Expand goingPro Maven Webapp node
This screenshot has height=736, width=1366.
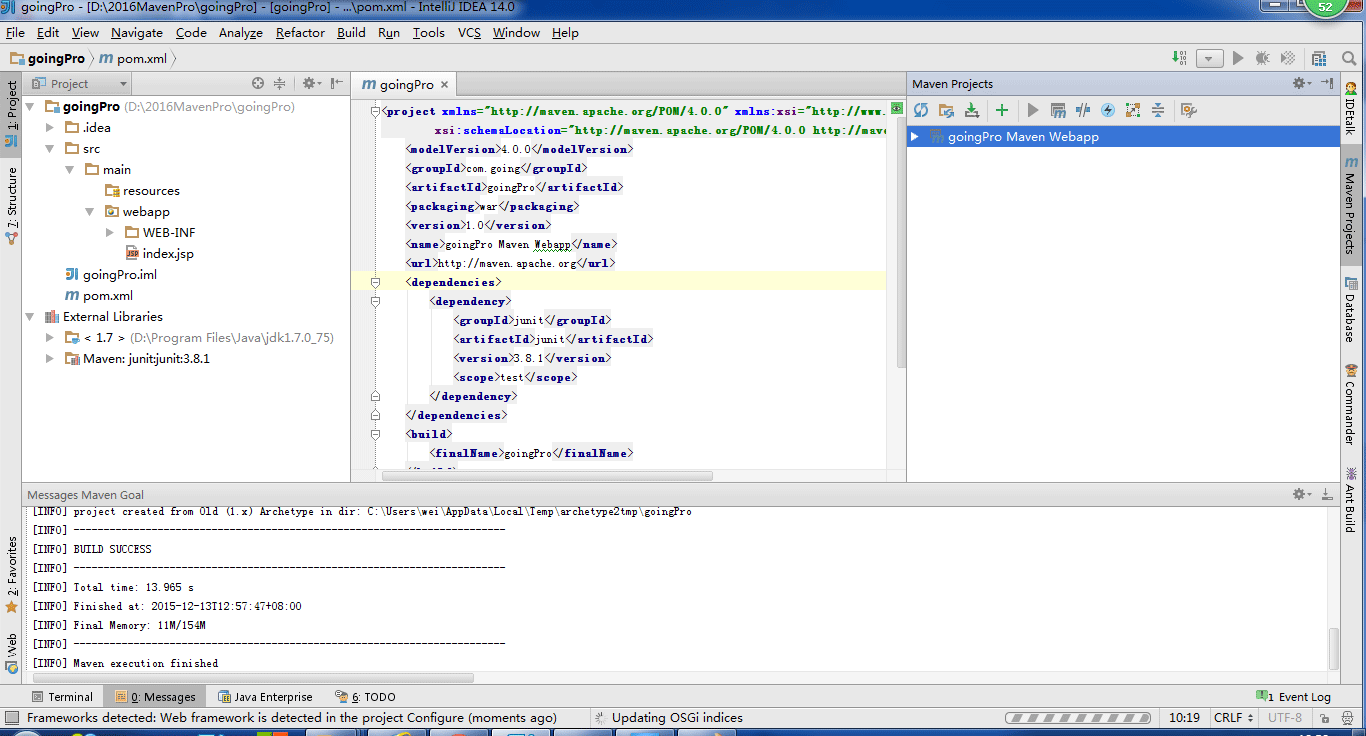click(915, 136)
